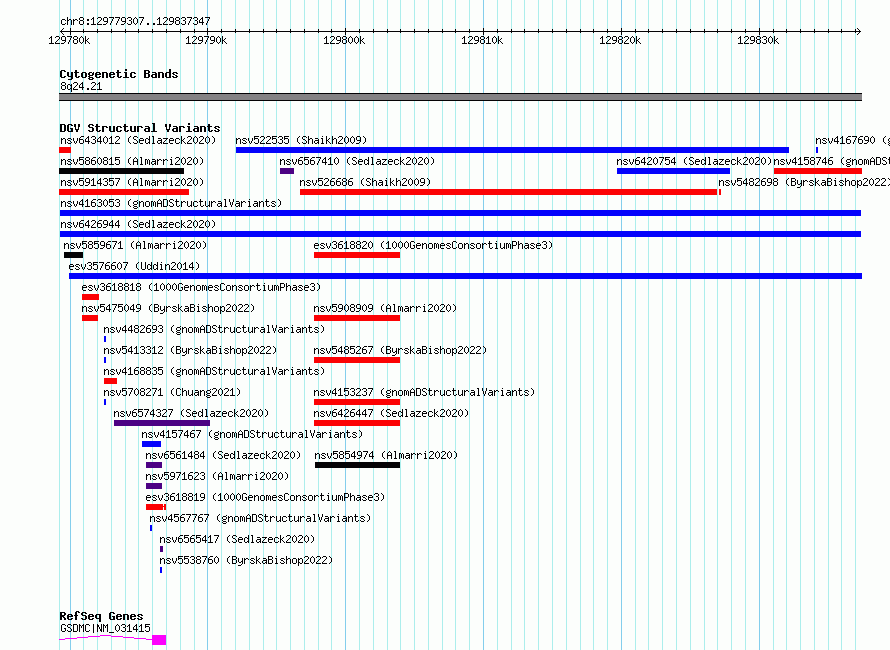890x650 pixels.
Task: Select esv3618820 (1000GenomesConsortiumPhase3) label
Action: tap(433, 245)
